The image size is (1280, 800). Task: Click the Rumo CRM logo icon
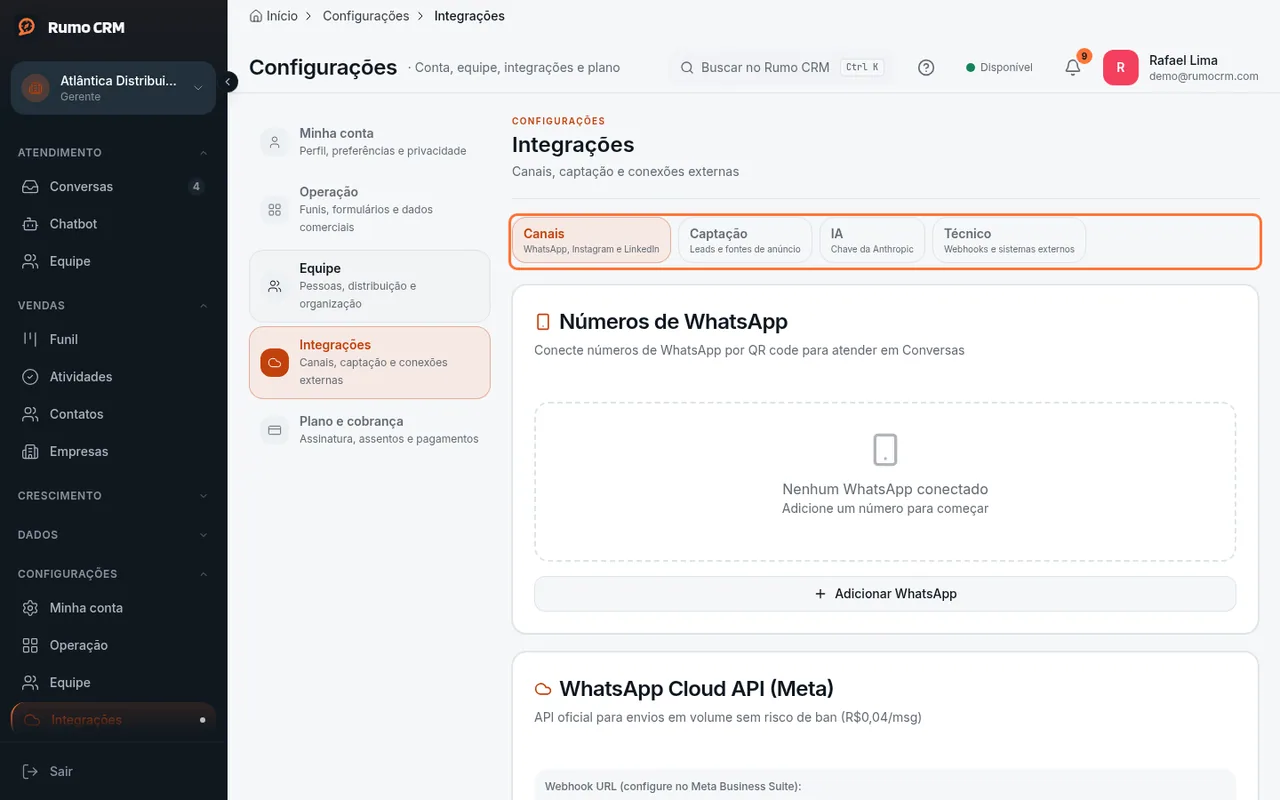tap(27, 27)
